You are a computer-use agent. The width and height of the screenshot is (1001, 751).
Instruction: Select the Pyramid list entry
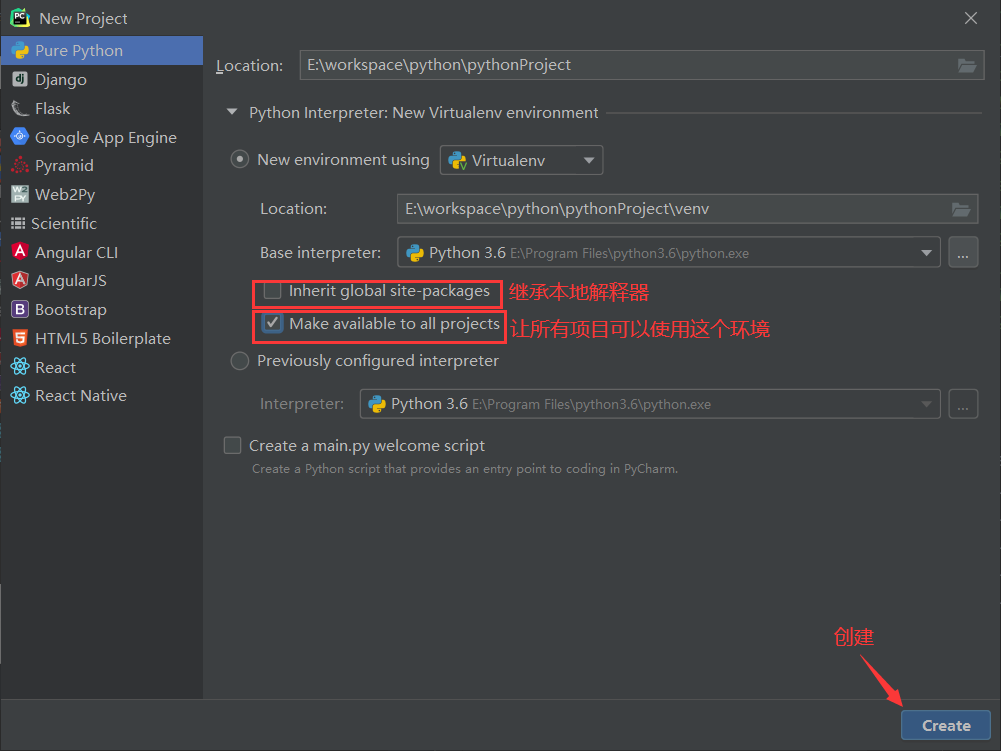pyautogui.click(x=102, y=165)
